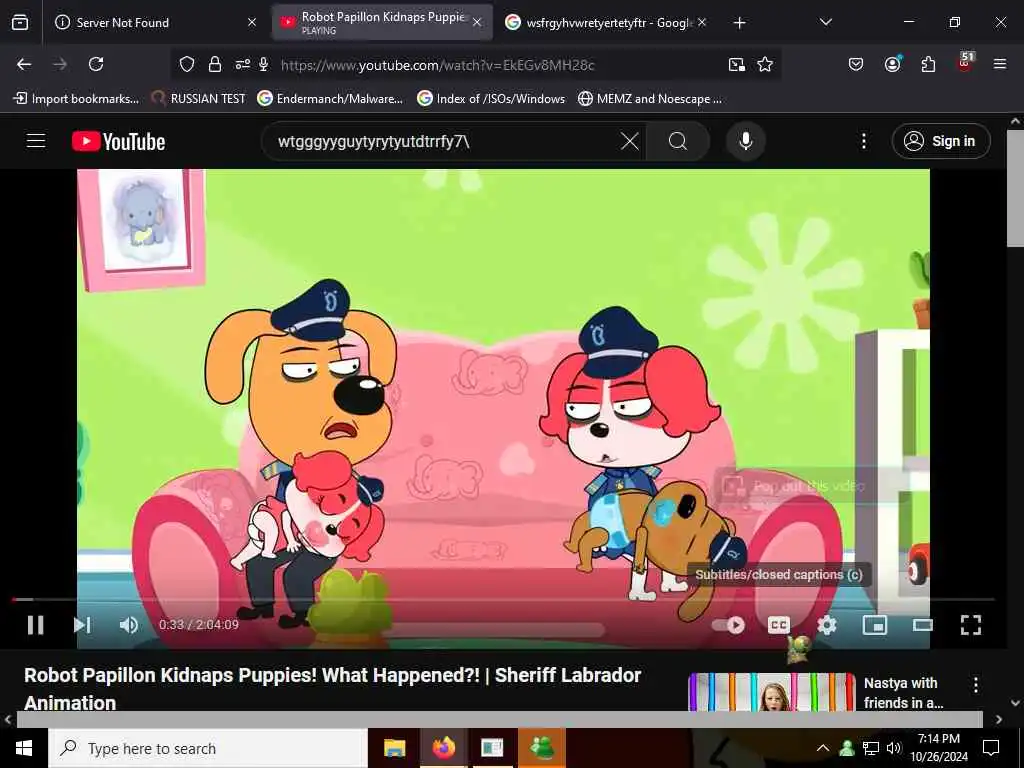The height and width of the screenshot is (768, 1024).
Task: Go back with the browser back arrow
Action: coord(24,64)
